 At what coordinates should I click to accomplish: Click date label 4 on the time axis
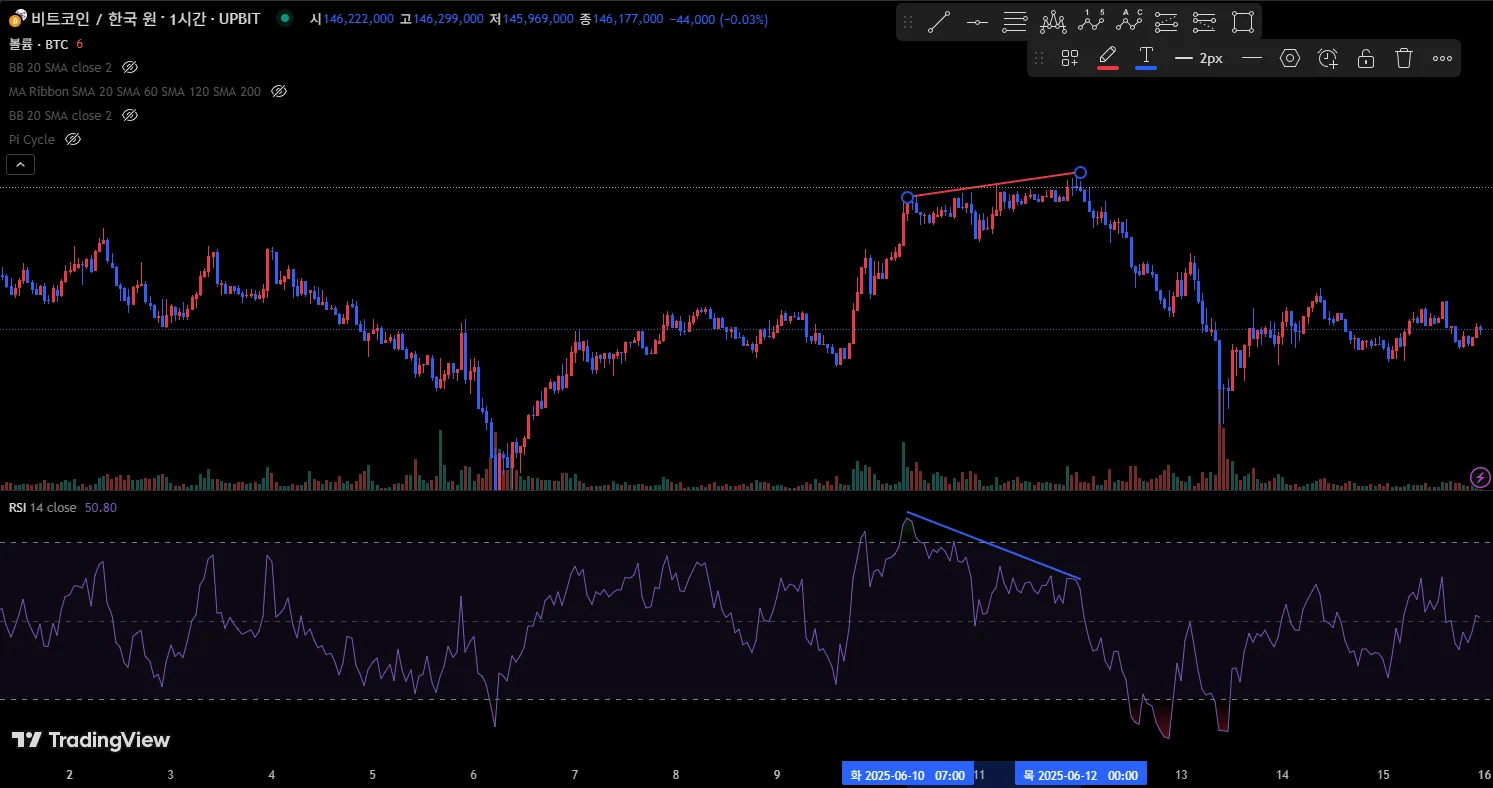pyautogui.click(x=272, y=775)
